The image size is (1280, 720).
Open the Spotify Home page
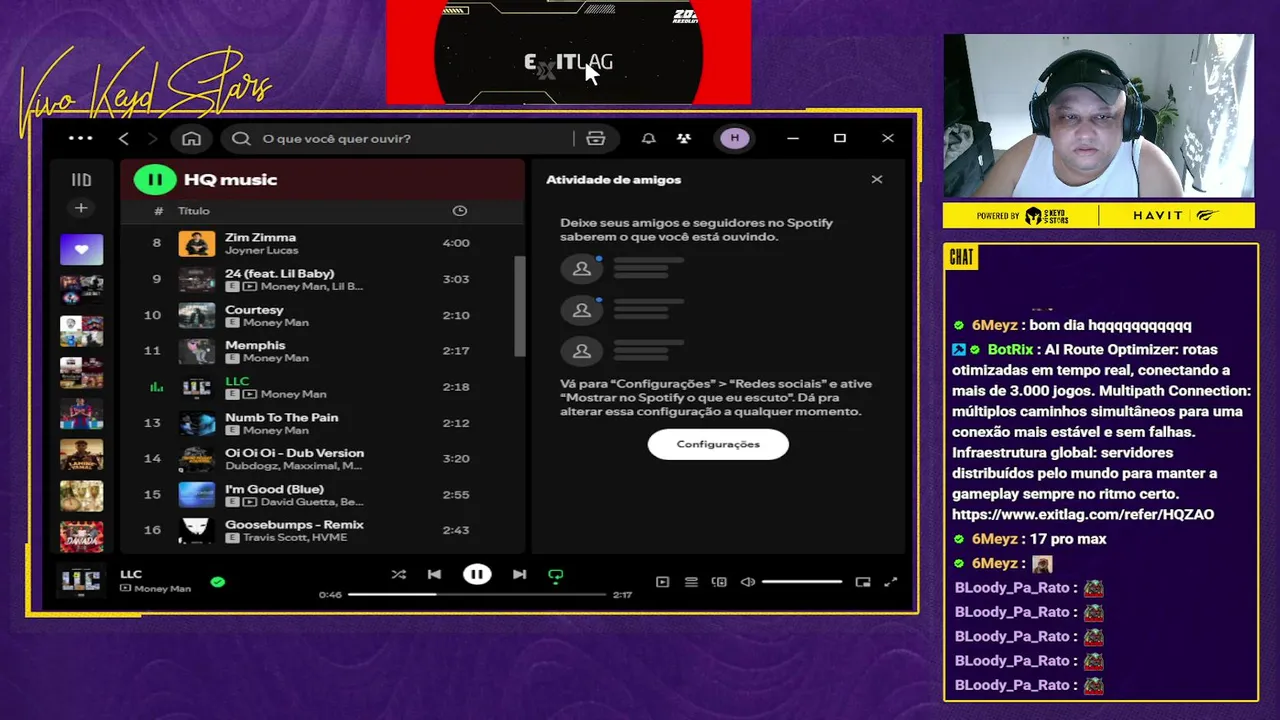[x=191, y=138]
